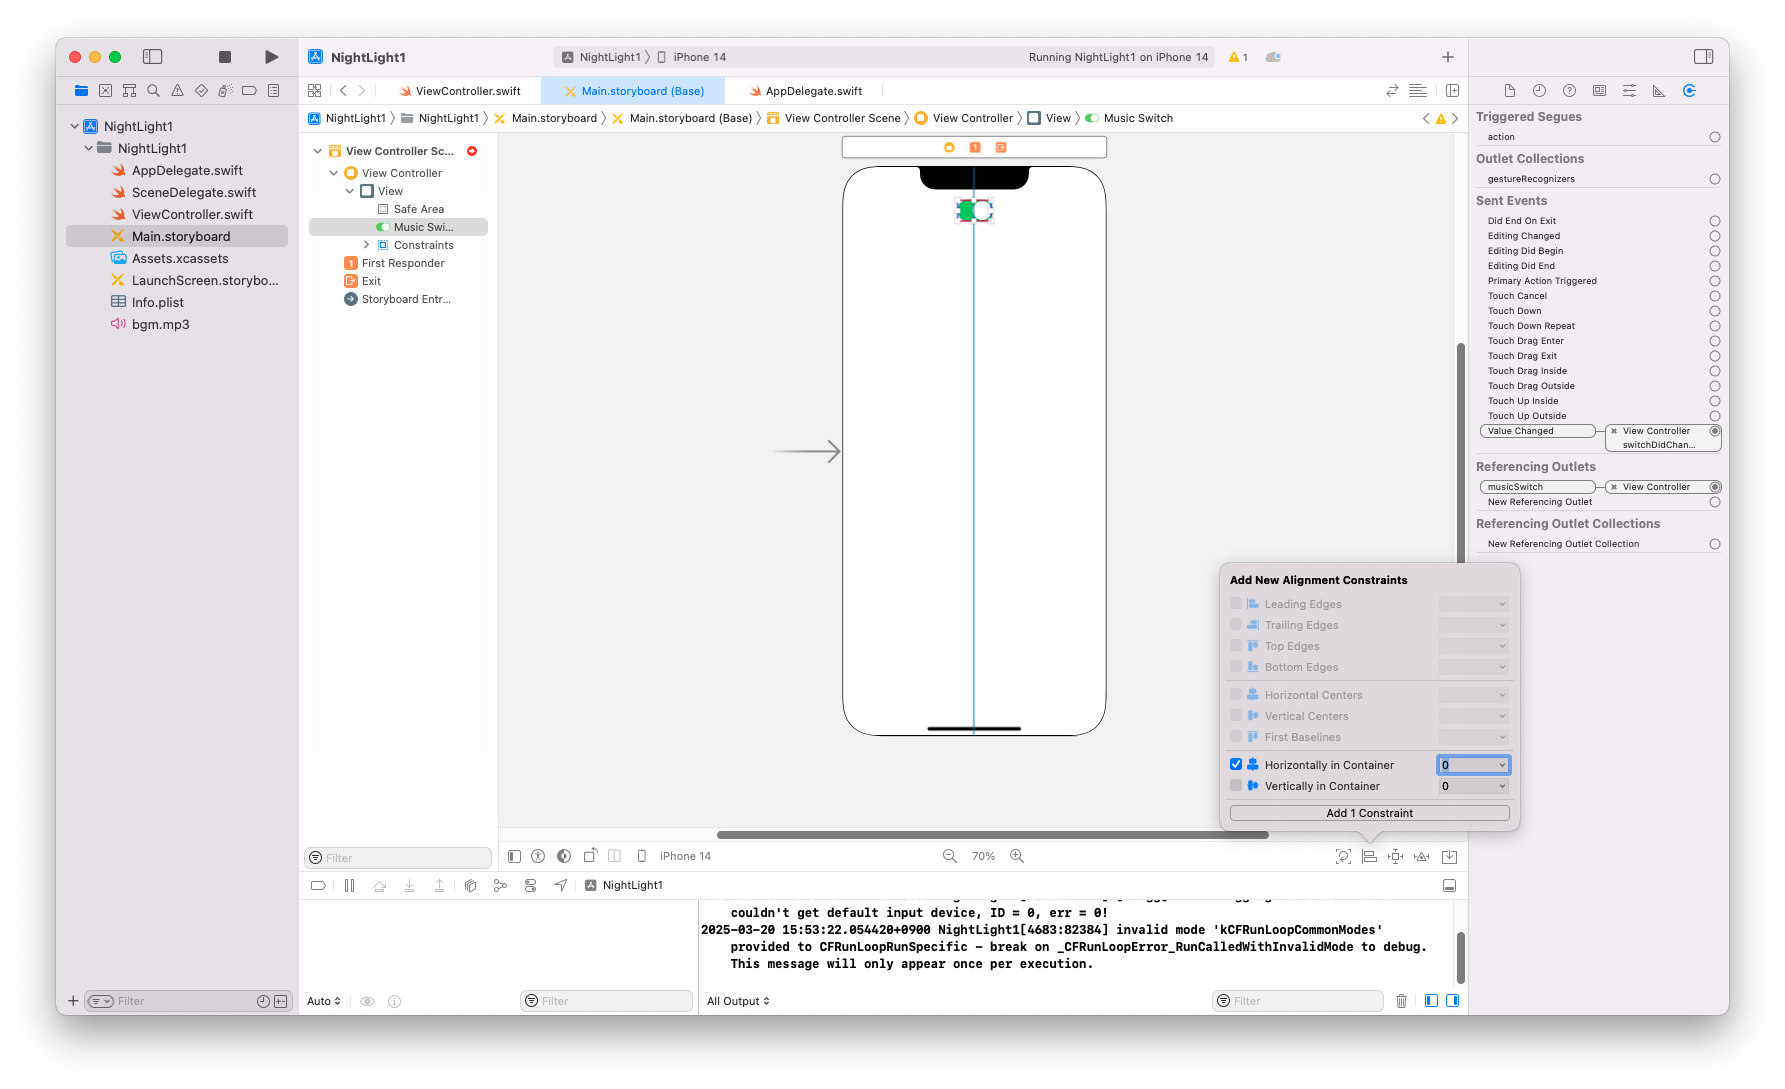Click the debug Pause button
Viewport: 1785px width, 1089px height.
click(x=349, y=885)
